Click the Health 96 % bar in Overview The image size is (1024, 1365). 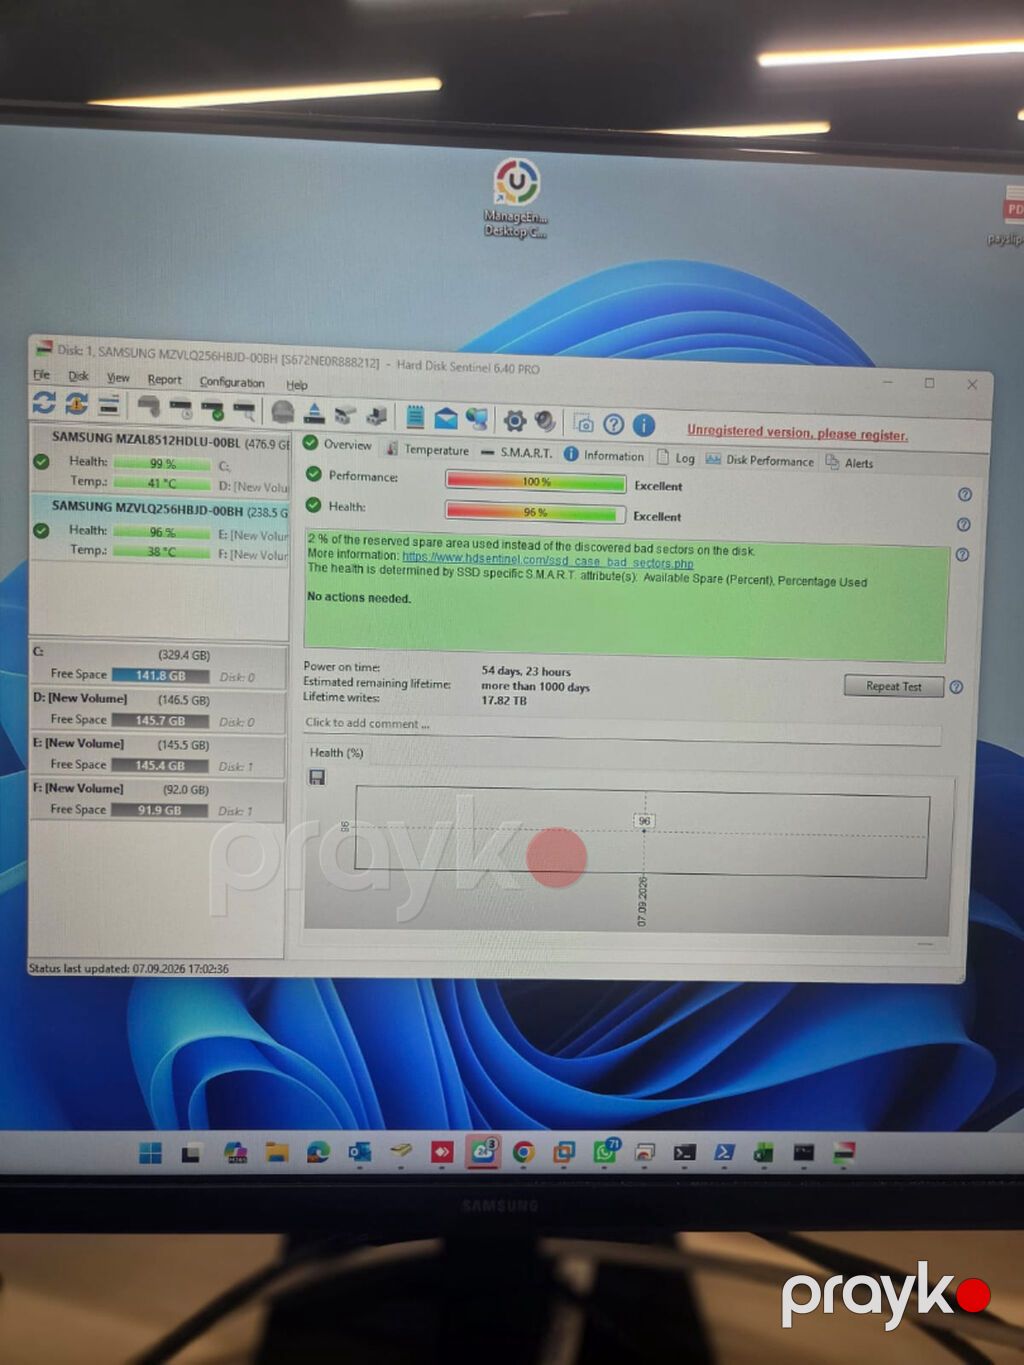coord(535,513)
